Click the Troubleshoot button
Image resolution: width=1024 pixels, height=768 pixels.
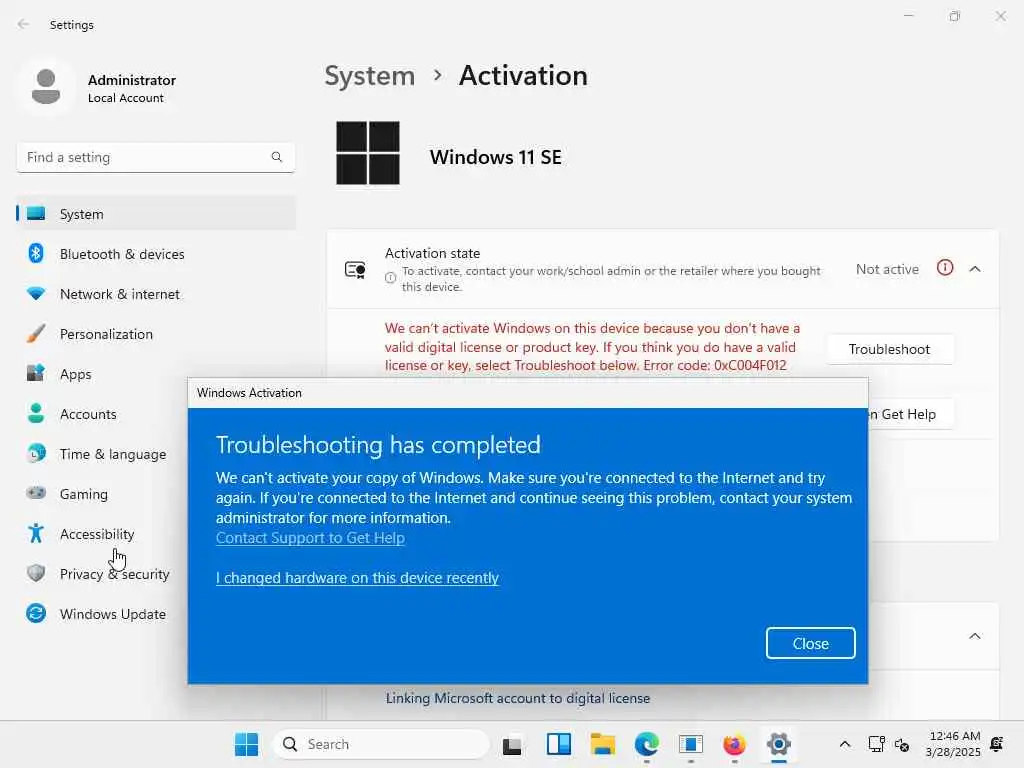point(889,349)
